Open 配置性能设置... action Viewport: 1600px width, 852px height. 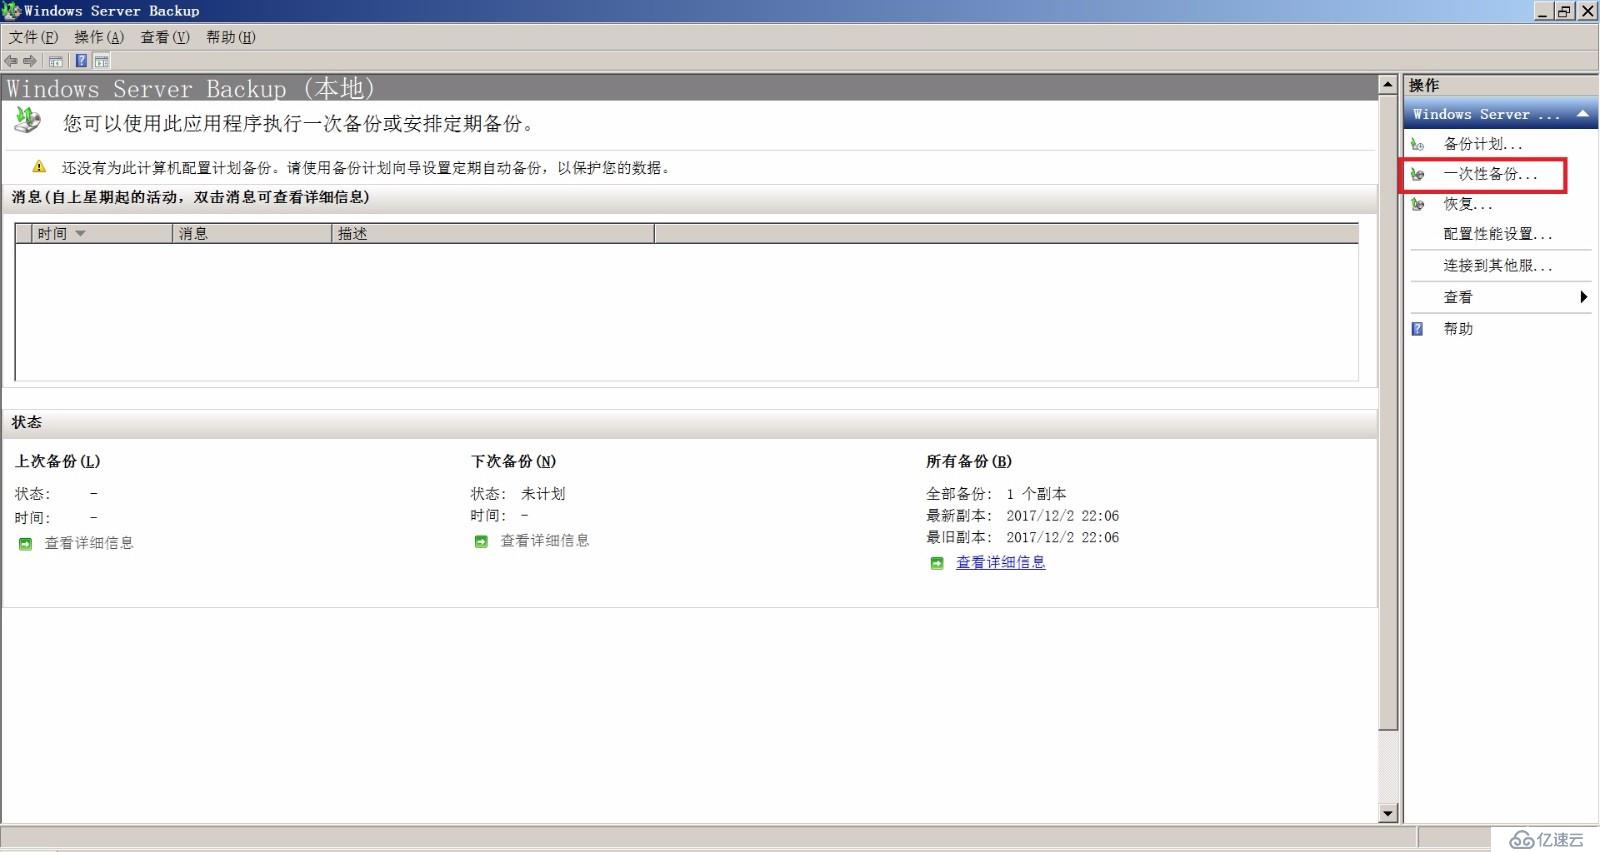click(1498, 234)
